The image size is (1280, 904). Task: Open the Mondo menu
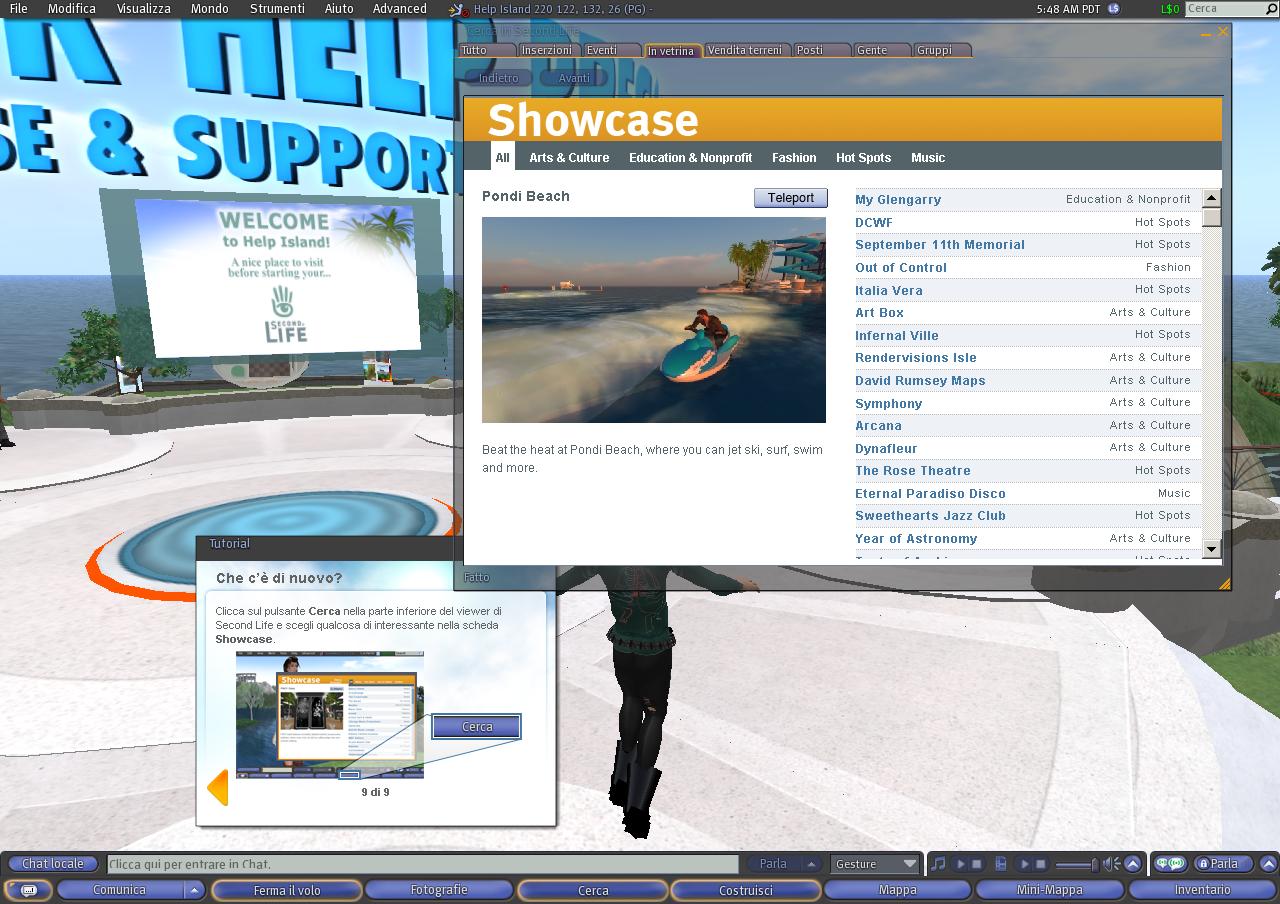coord(209,9)
